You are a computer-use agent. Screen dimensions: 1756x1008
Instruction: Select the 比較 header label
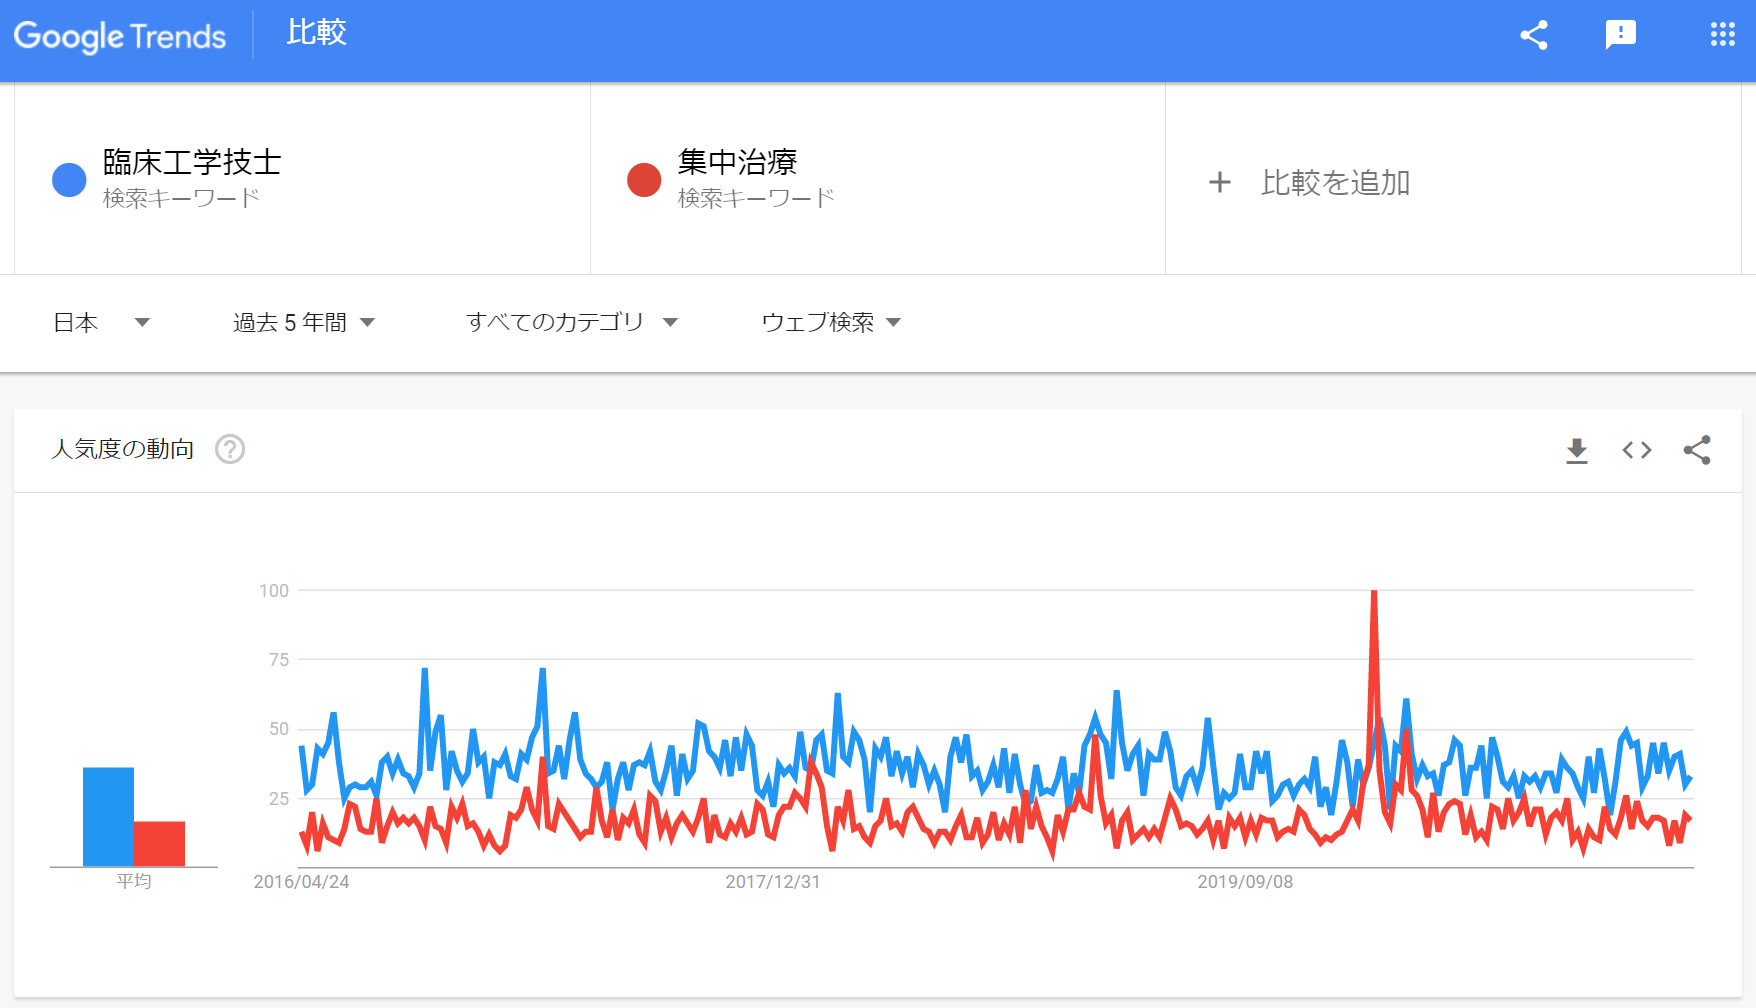coord(316,32)
